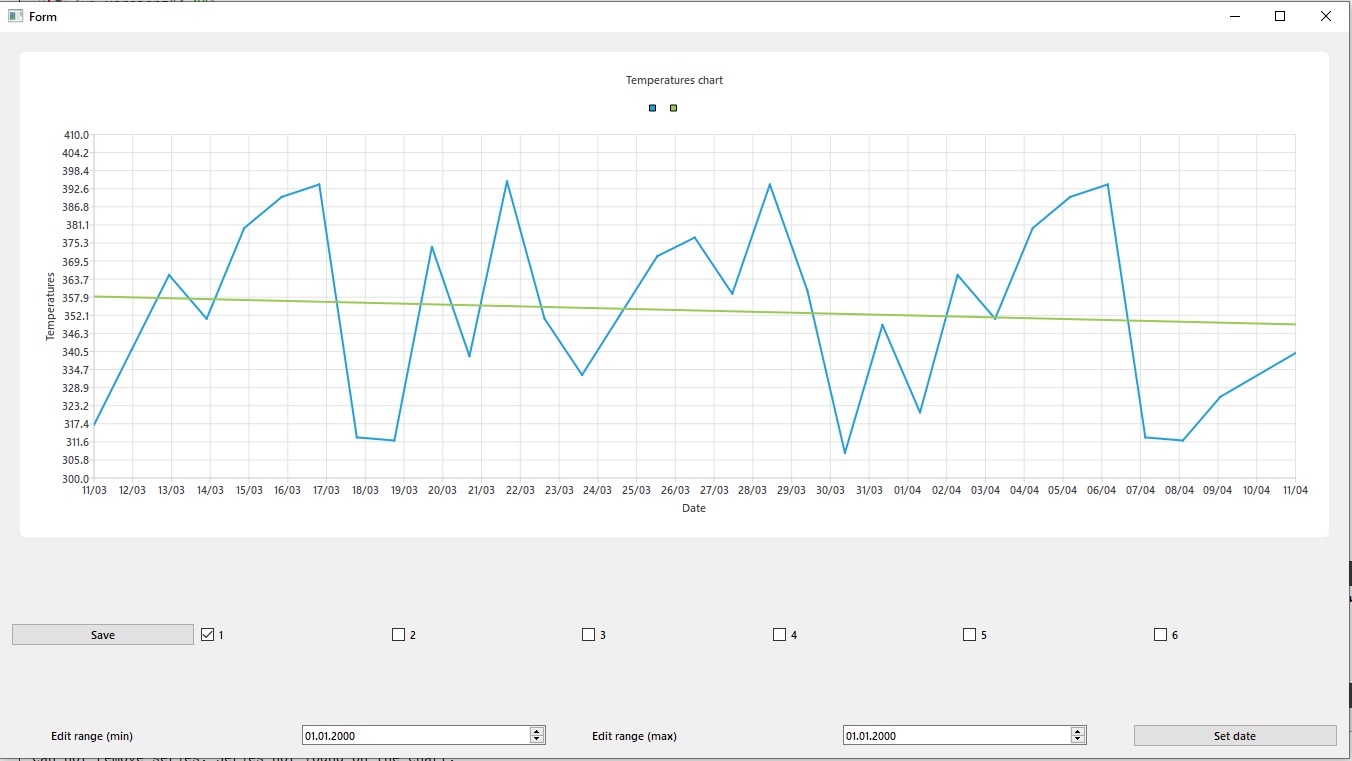Enable checkbox 6
The image size is (1352, 761).
click(1160, 633)
